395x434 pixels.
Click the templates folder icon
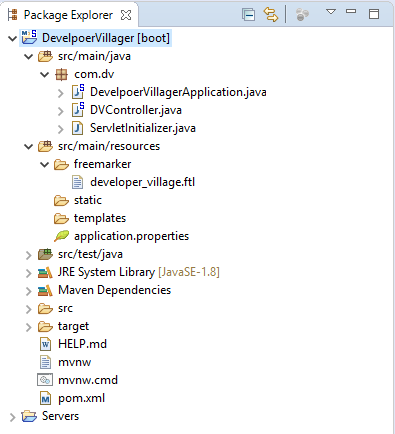tap(61, 218)
